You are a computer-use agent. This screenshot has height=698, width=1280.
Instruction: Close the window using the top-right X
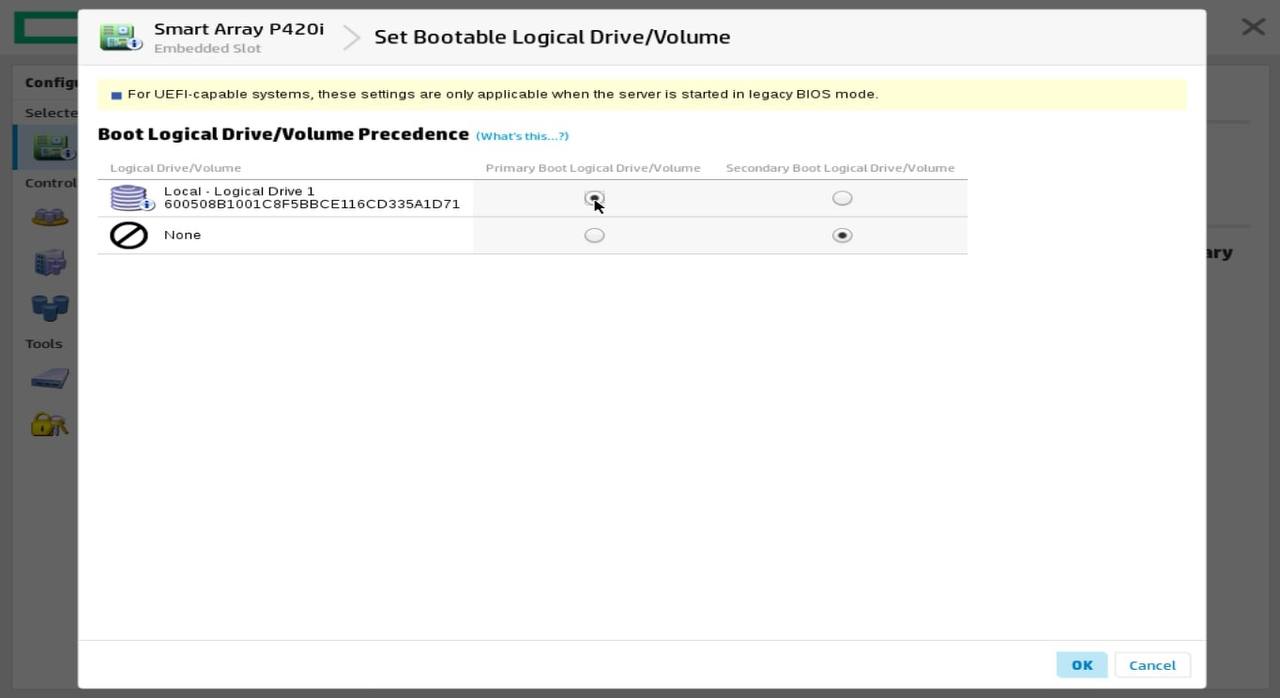[x=1253, y=27]
